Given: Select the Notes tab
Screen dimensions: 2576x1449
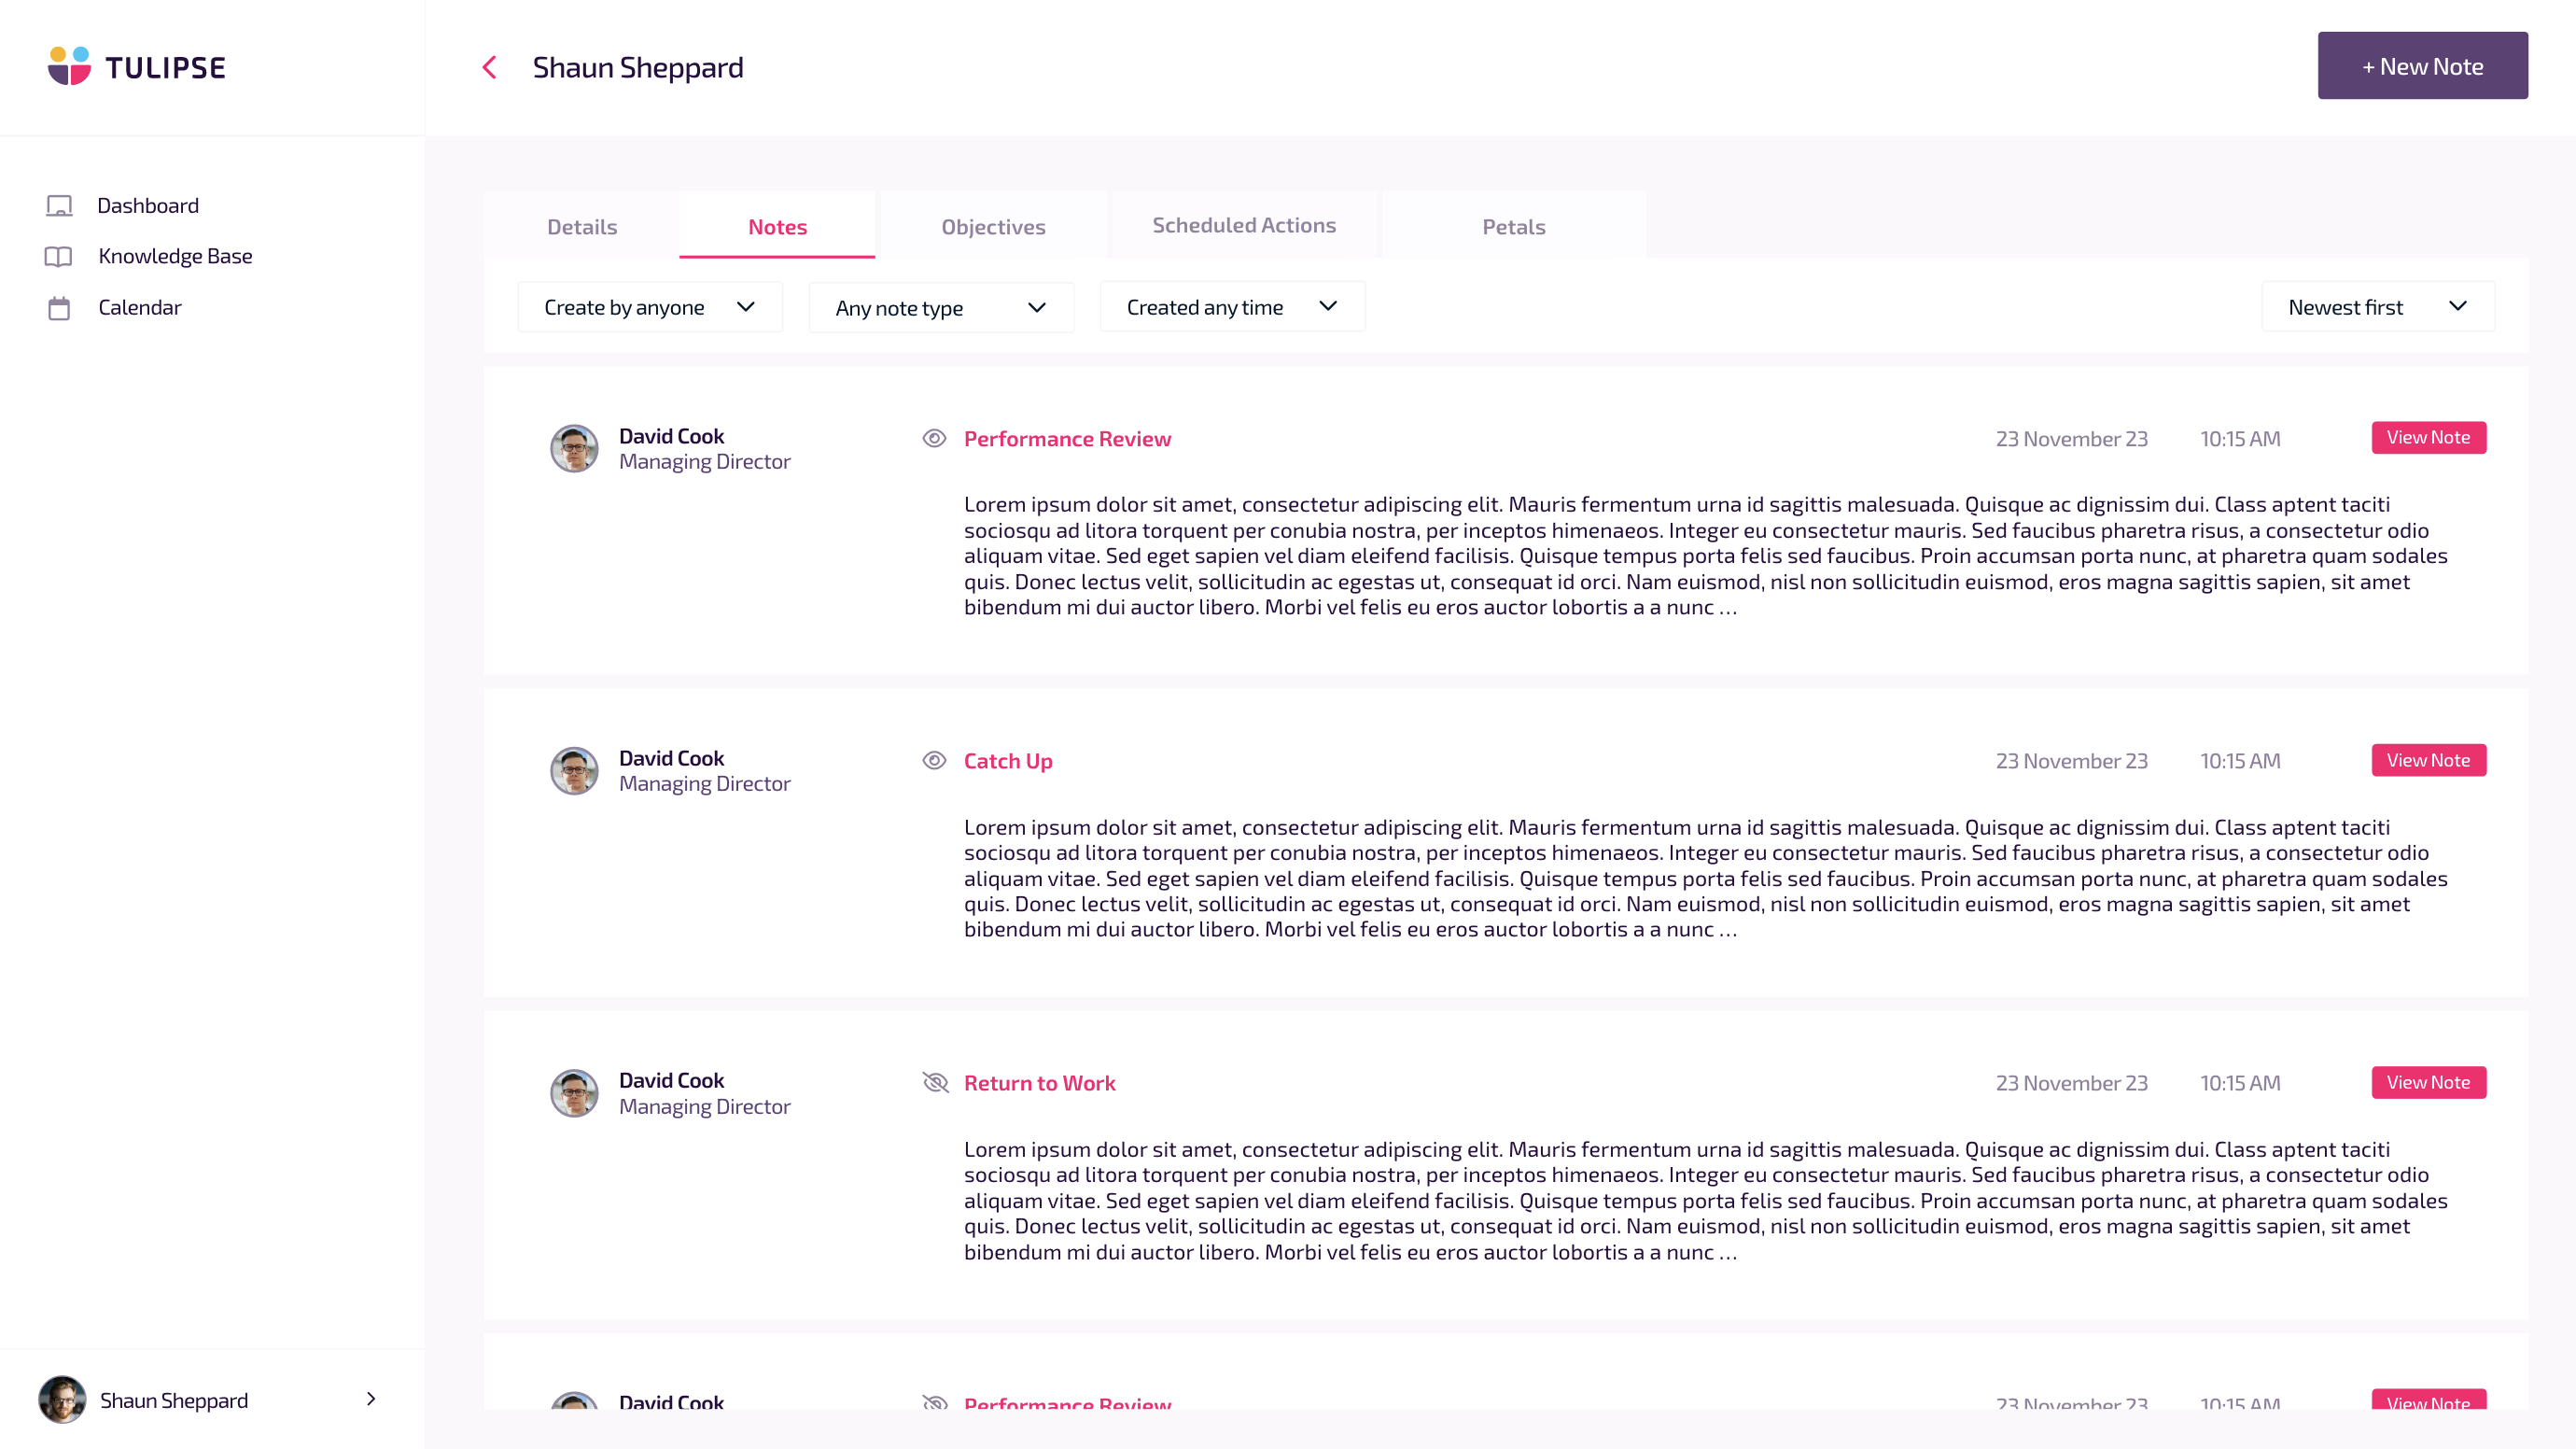Looking at the screenshot, I should coord(777,226).
